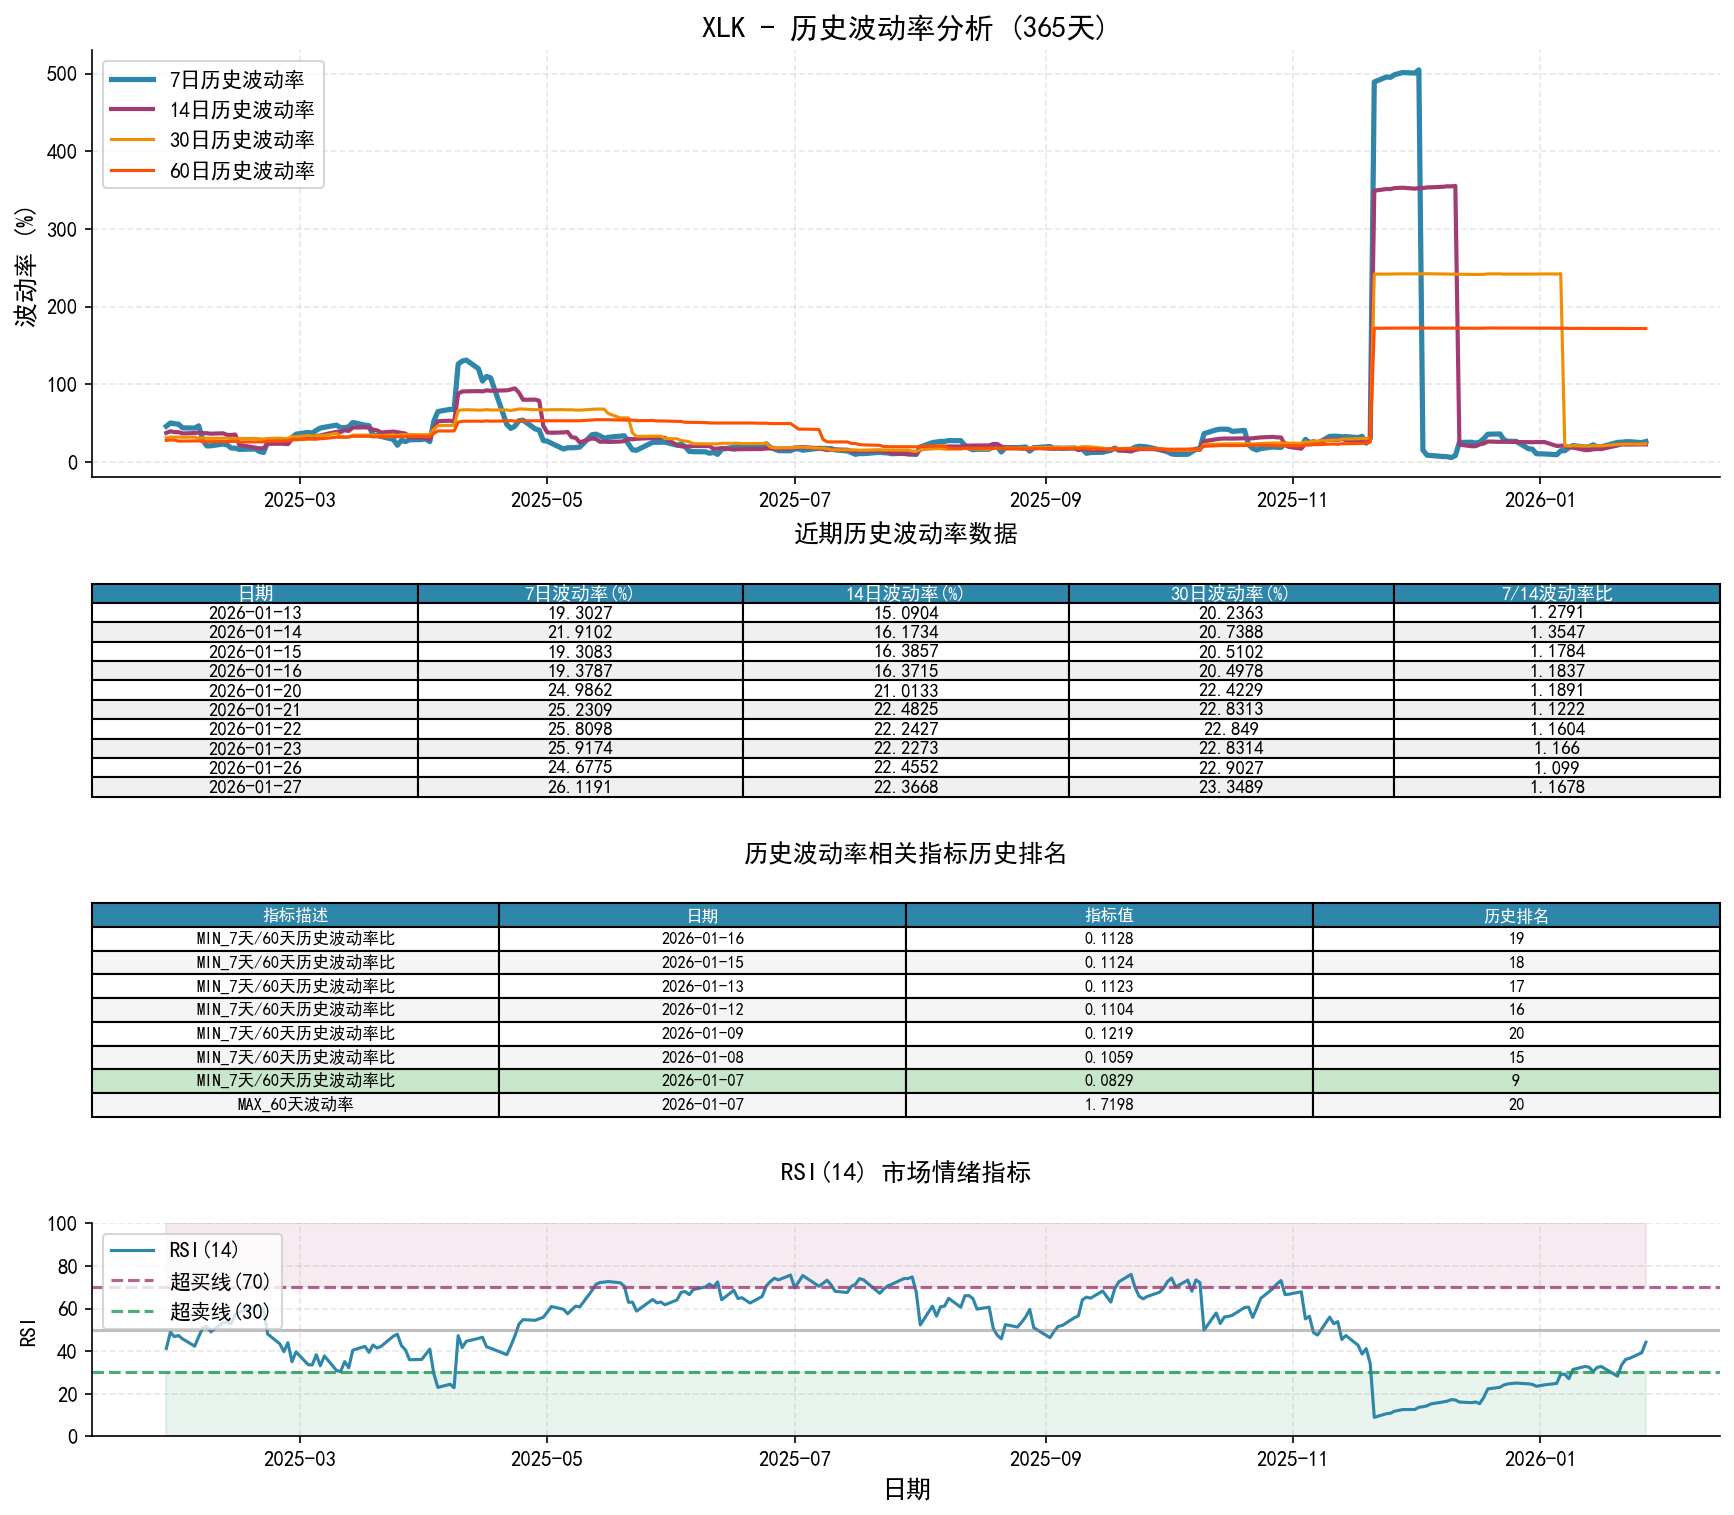This screenshot has height=1515, width=1734.
Task: Select the MAX_60天波动率 row label
Action: coord(295,1105)
